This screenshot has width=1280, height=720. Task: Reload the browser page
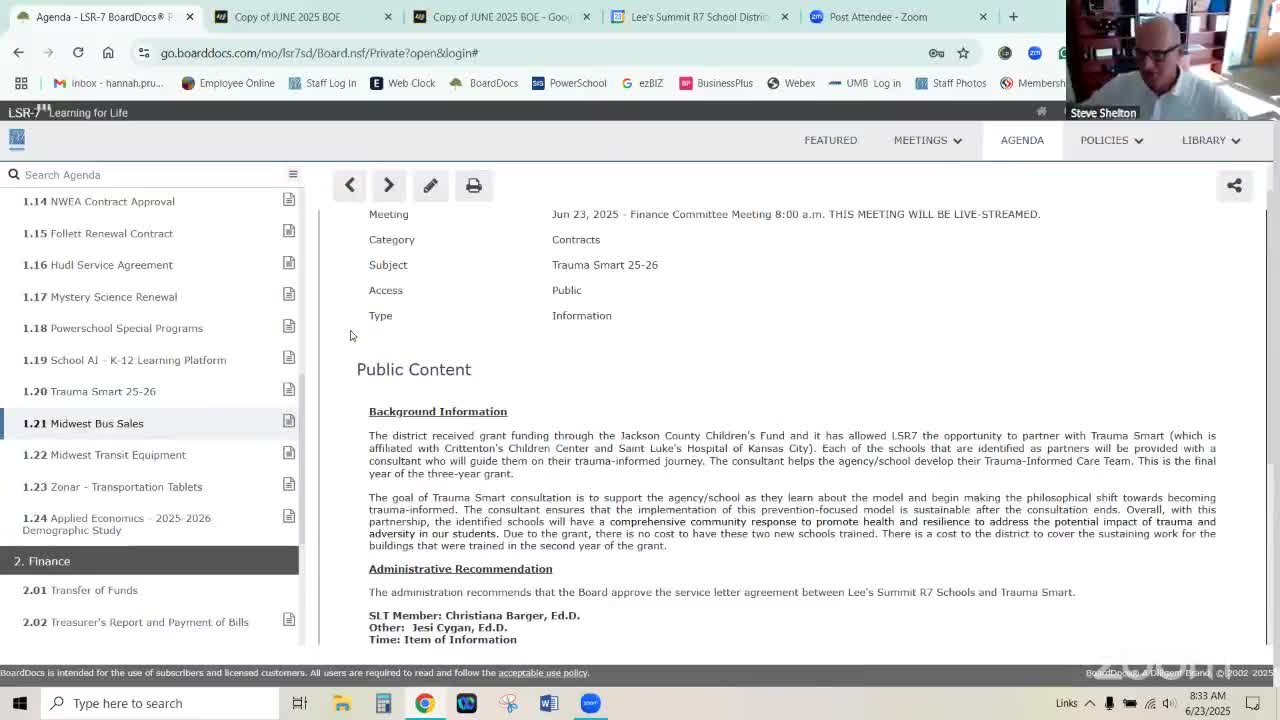(x=78, y=53)
